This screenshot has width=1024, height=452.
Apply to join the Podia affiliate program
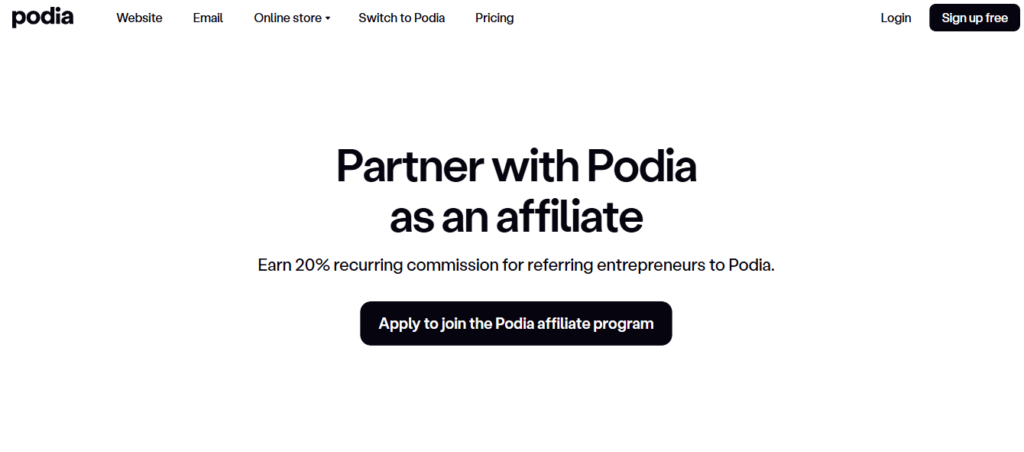516,323
